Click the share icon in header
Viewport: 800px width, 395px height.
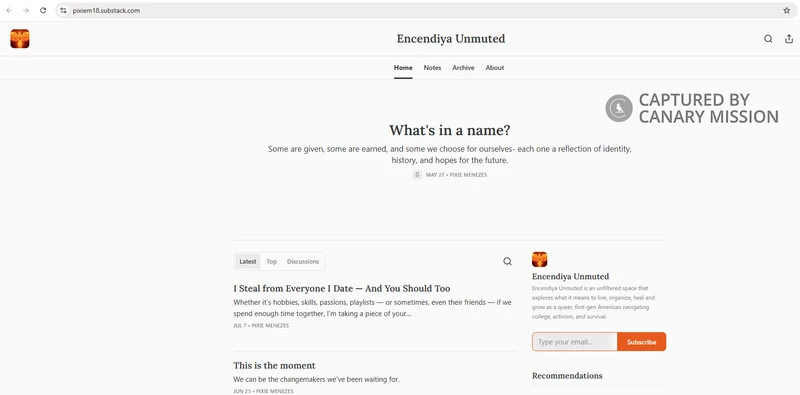[x=789, y=39]
